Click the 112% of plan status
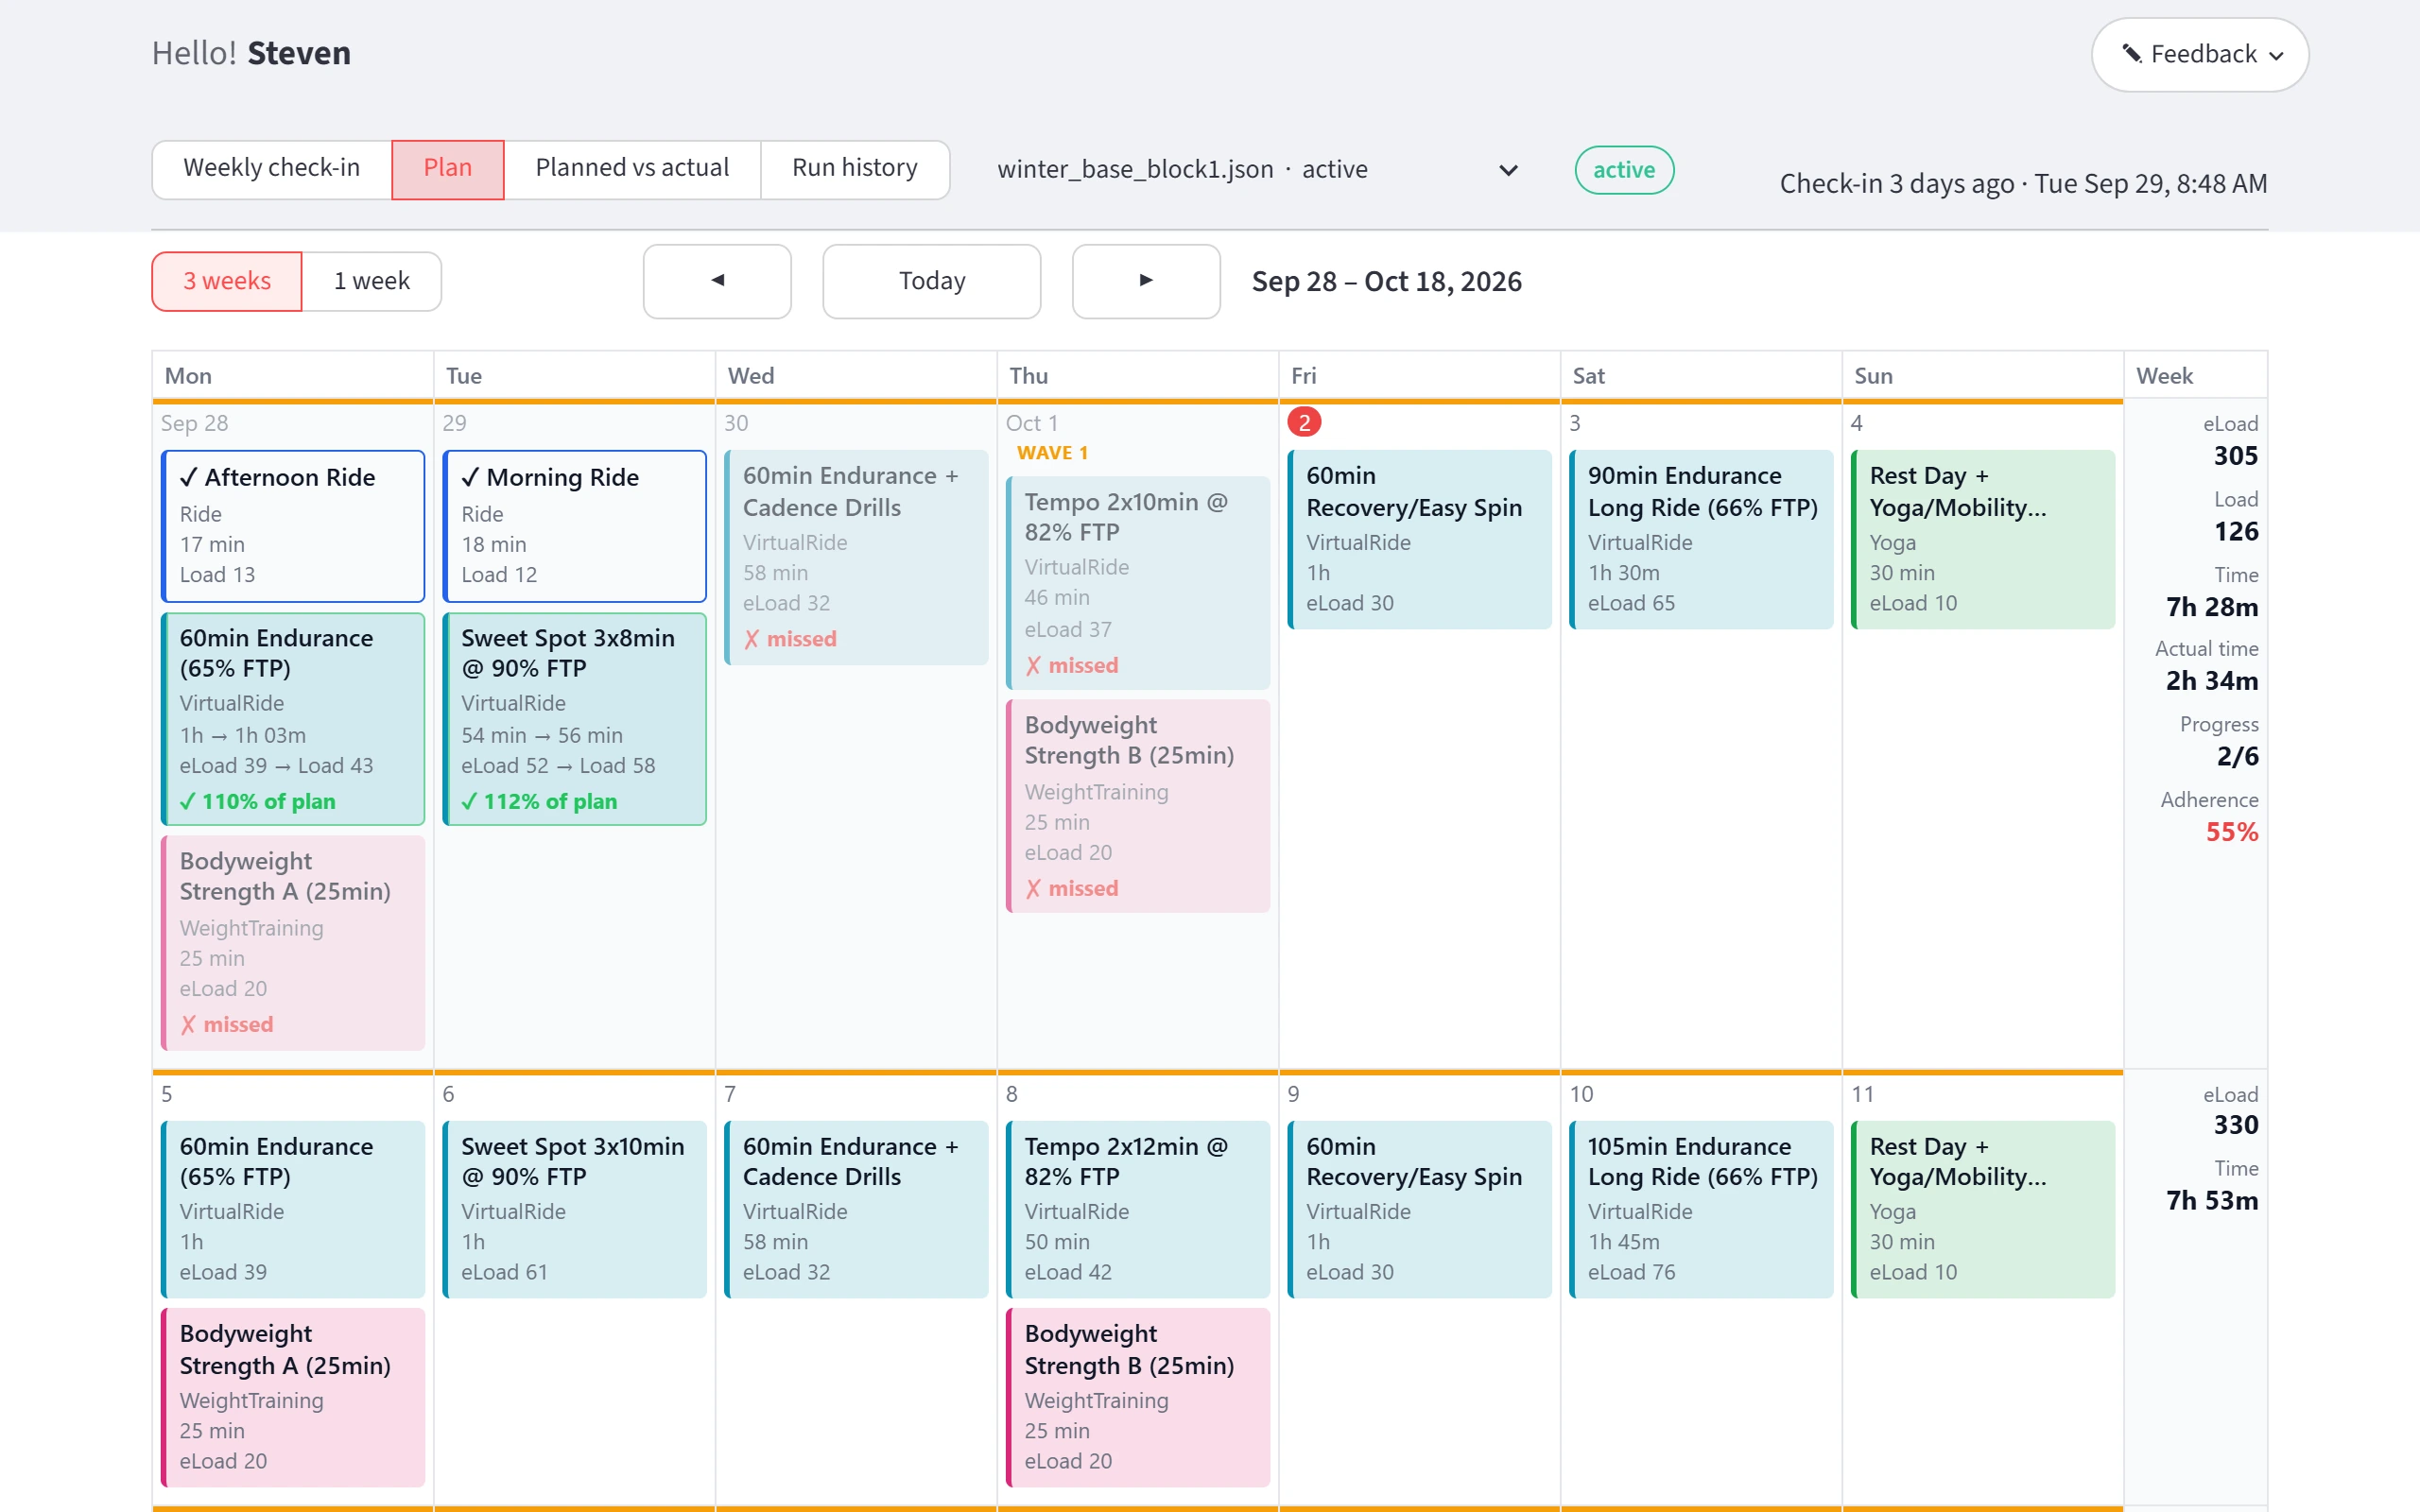This screenshot has width=2420, height=1512. (x=539, y=801)
